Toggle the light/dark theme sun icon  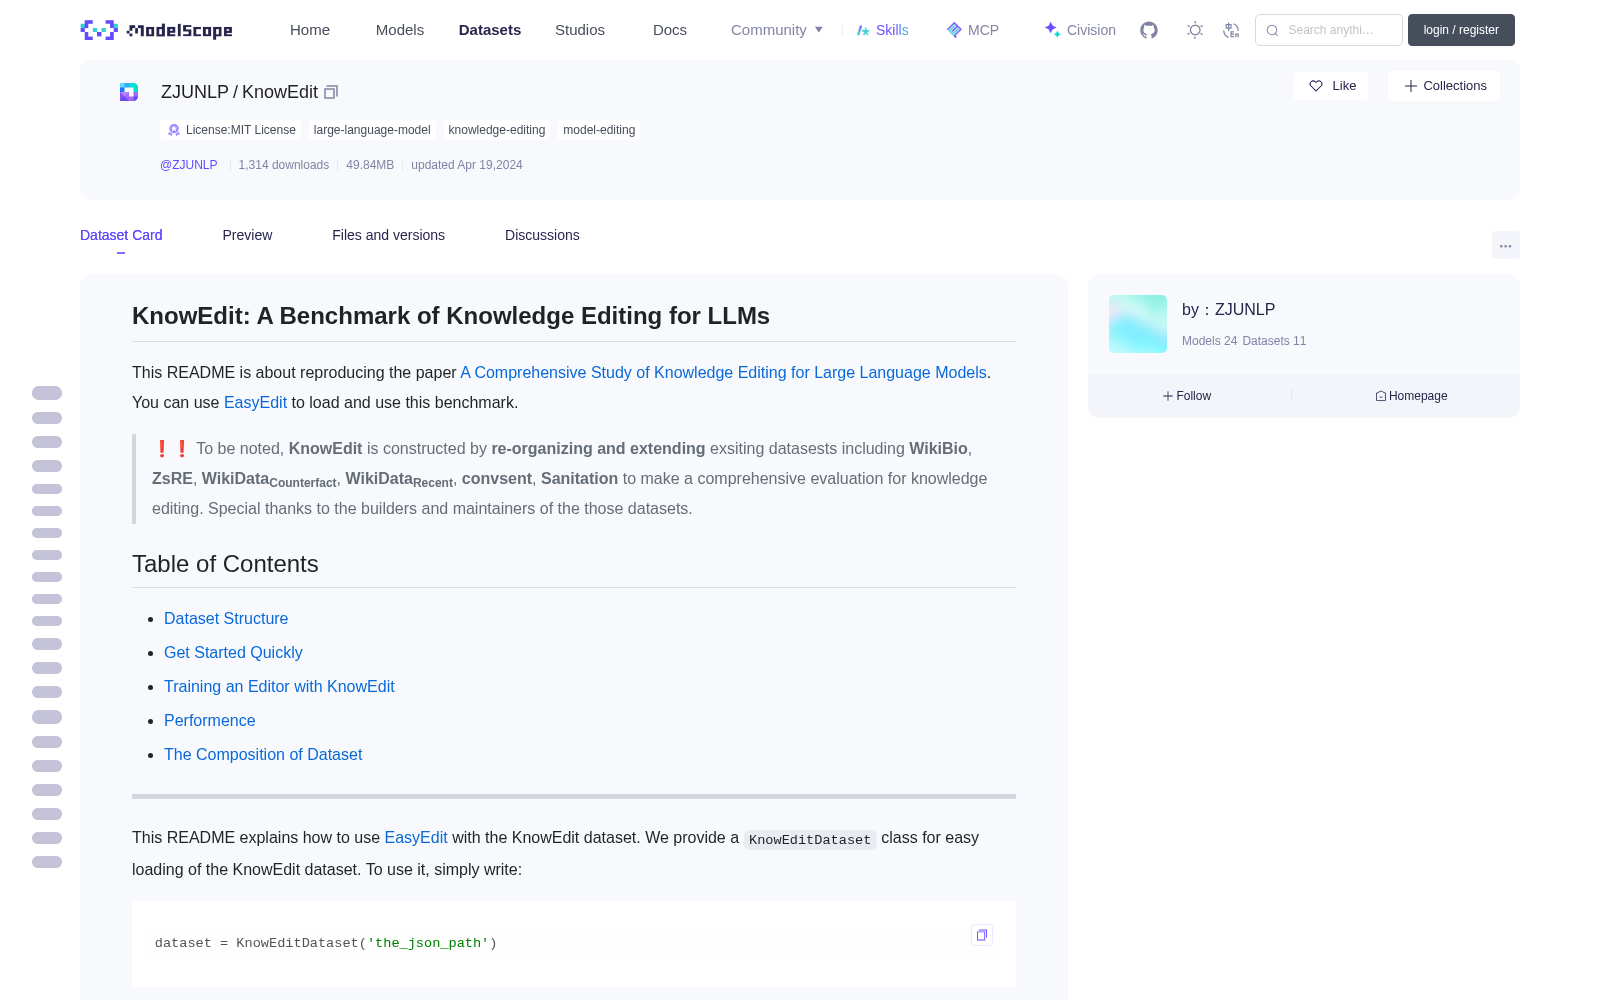pos(1195,30)
